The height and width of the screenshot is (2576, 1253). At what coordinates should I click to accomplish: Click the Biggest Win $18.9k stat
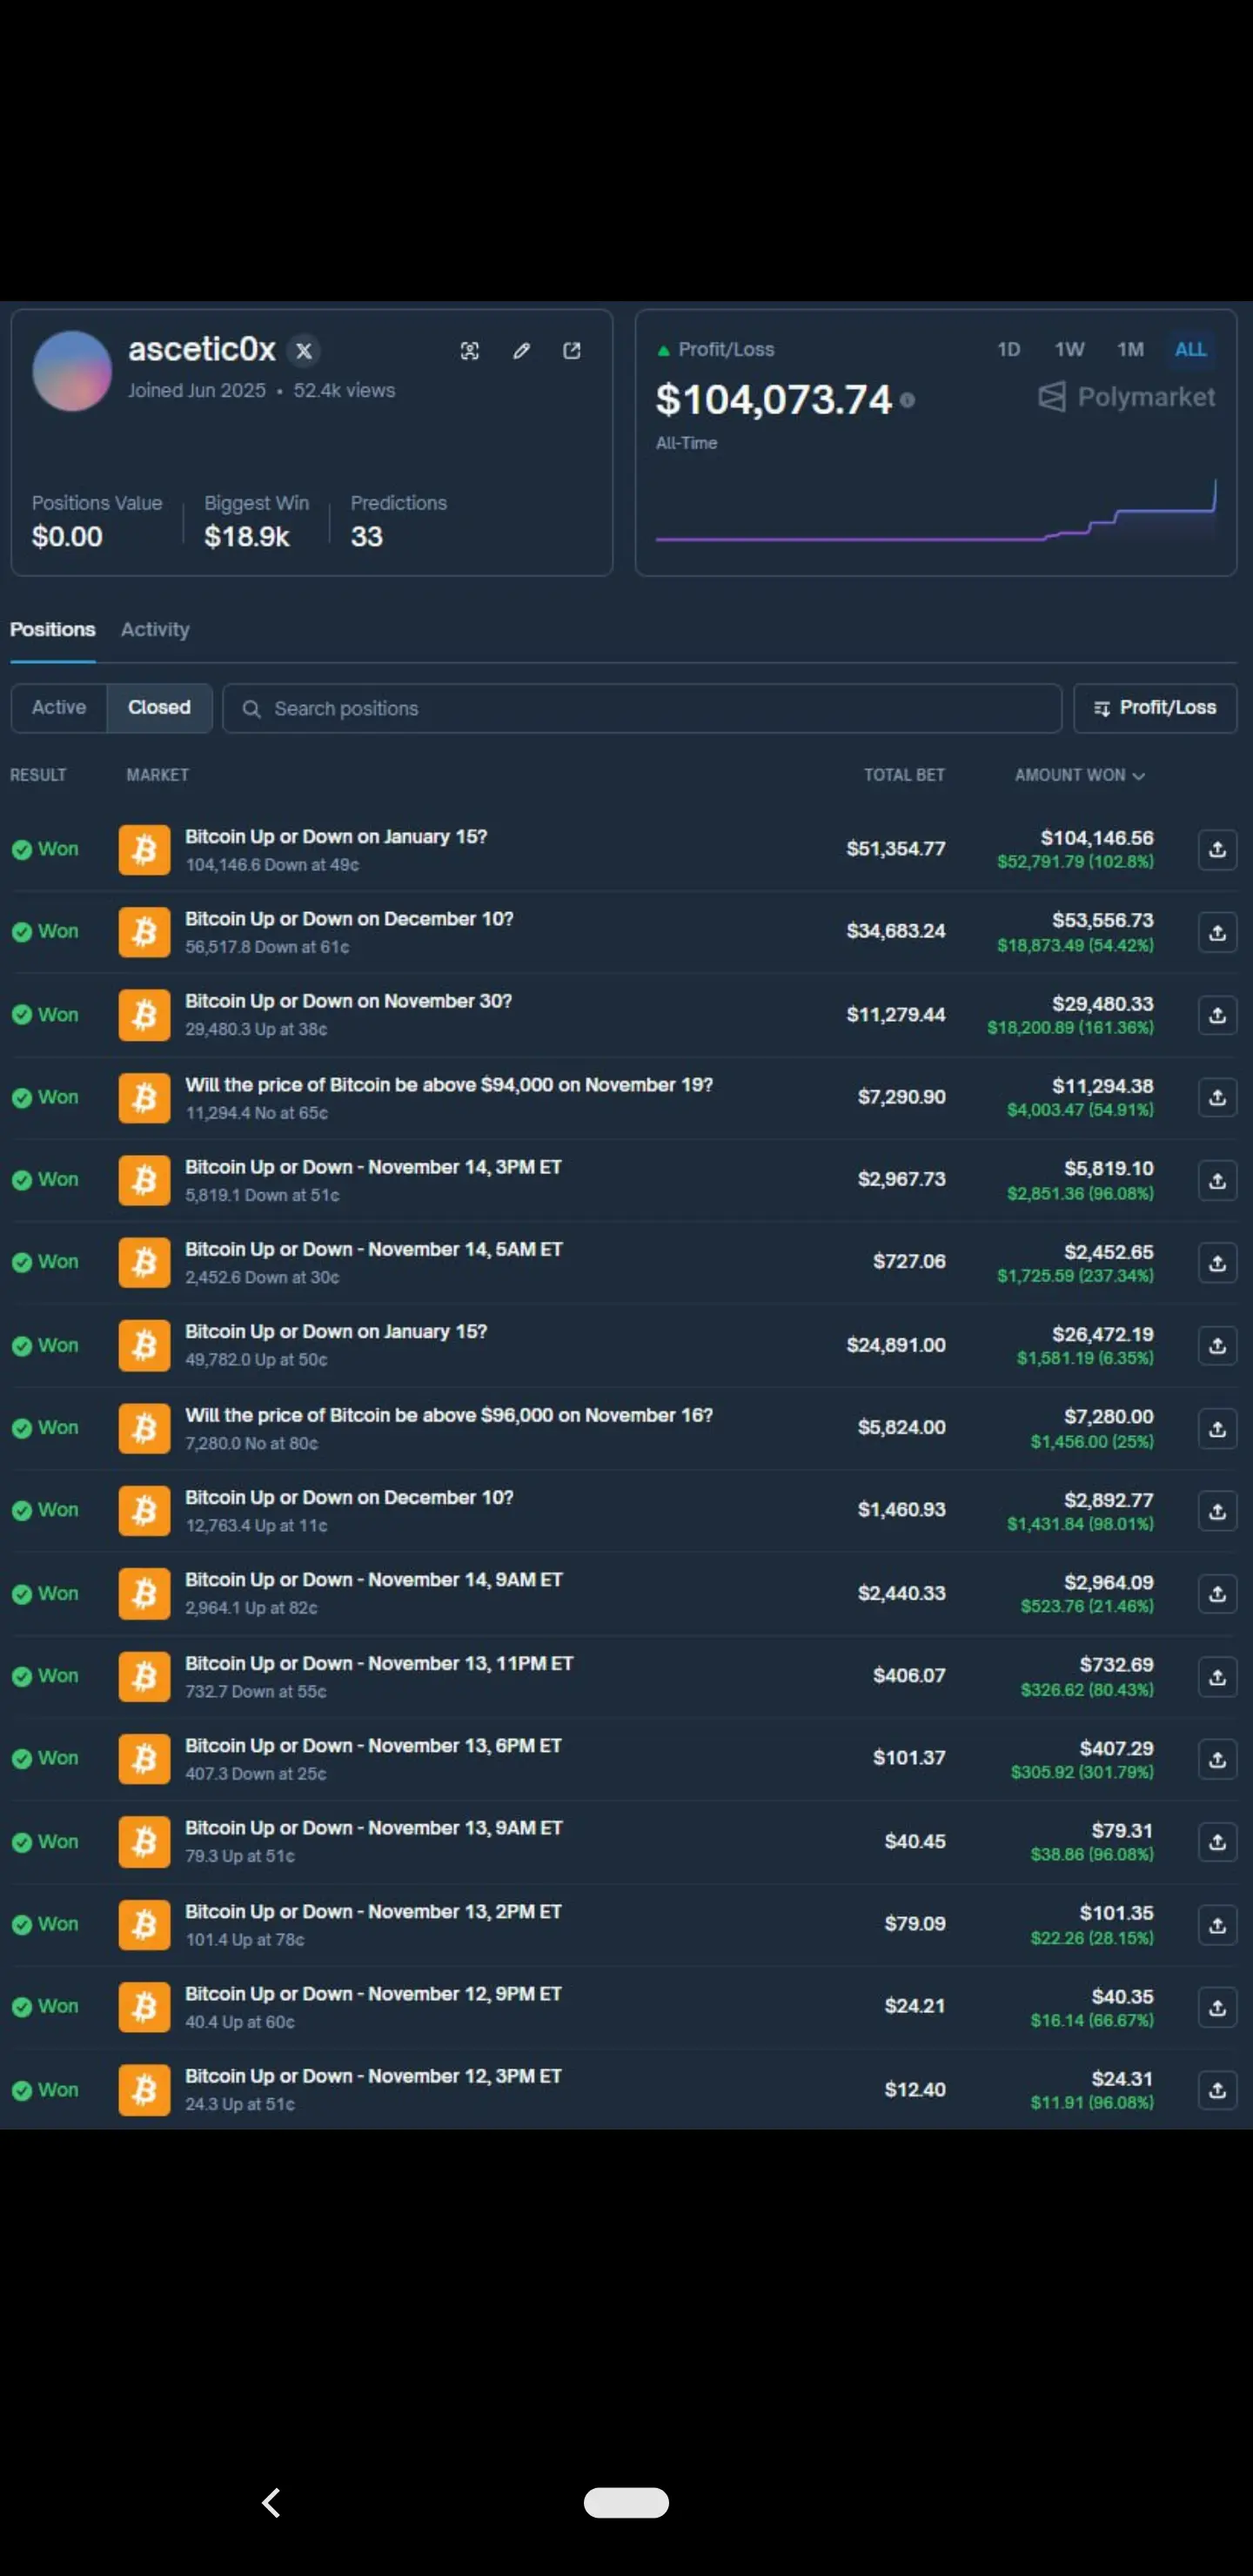(256, 521)
